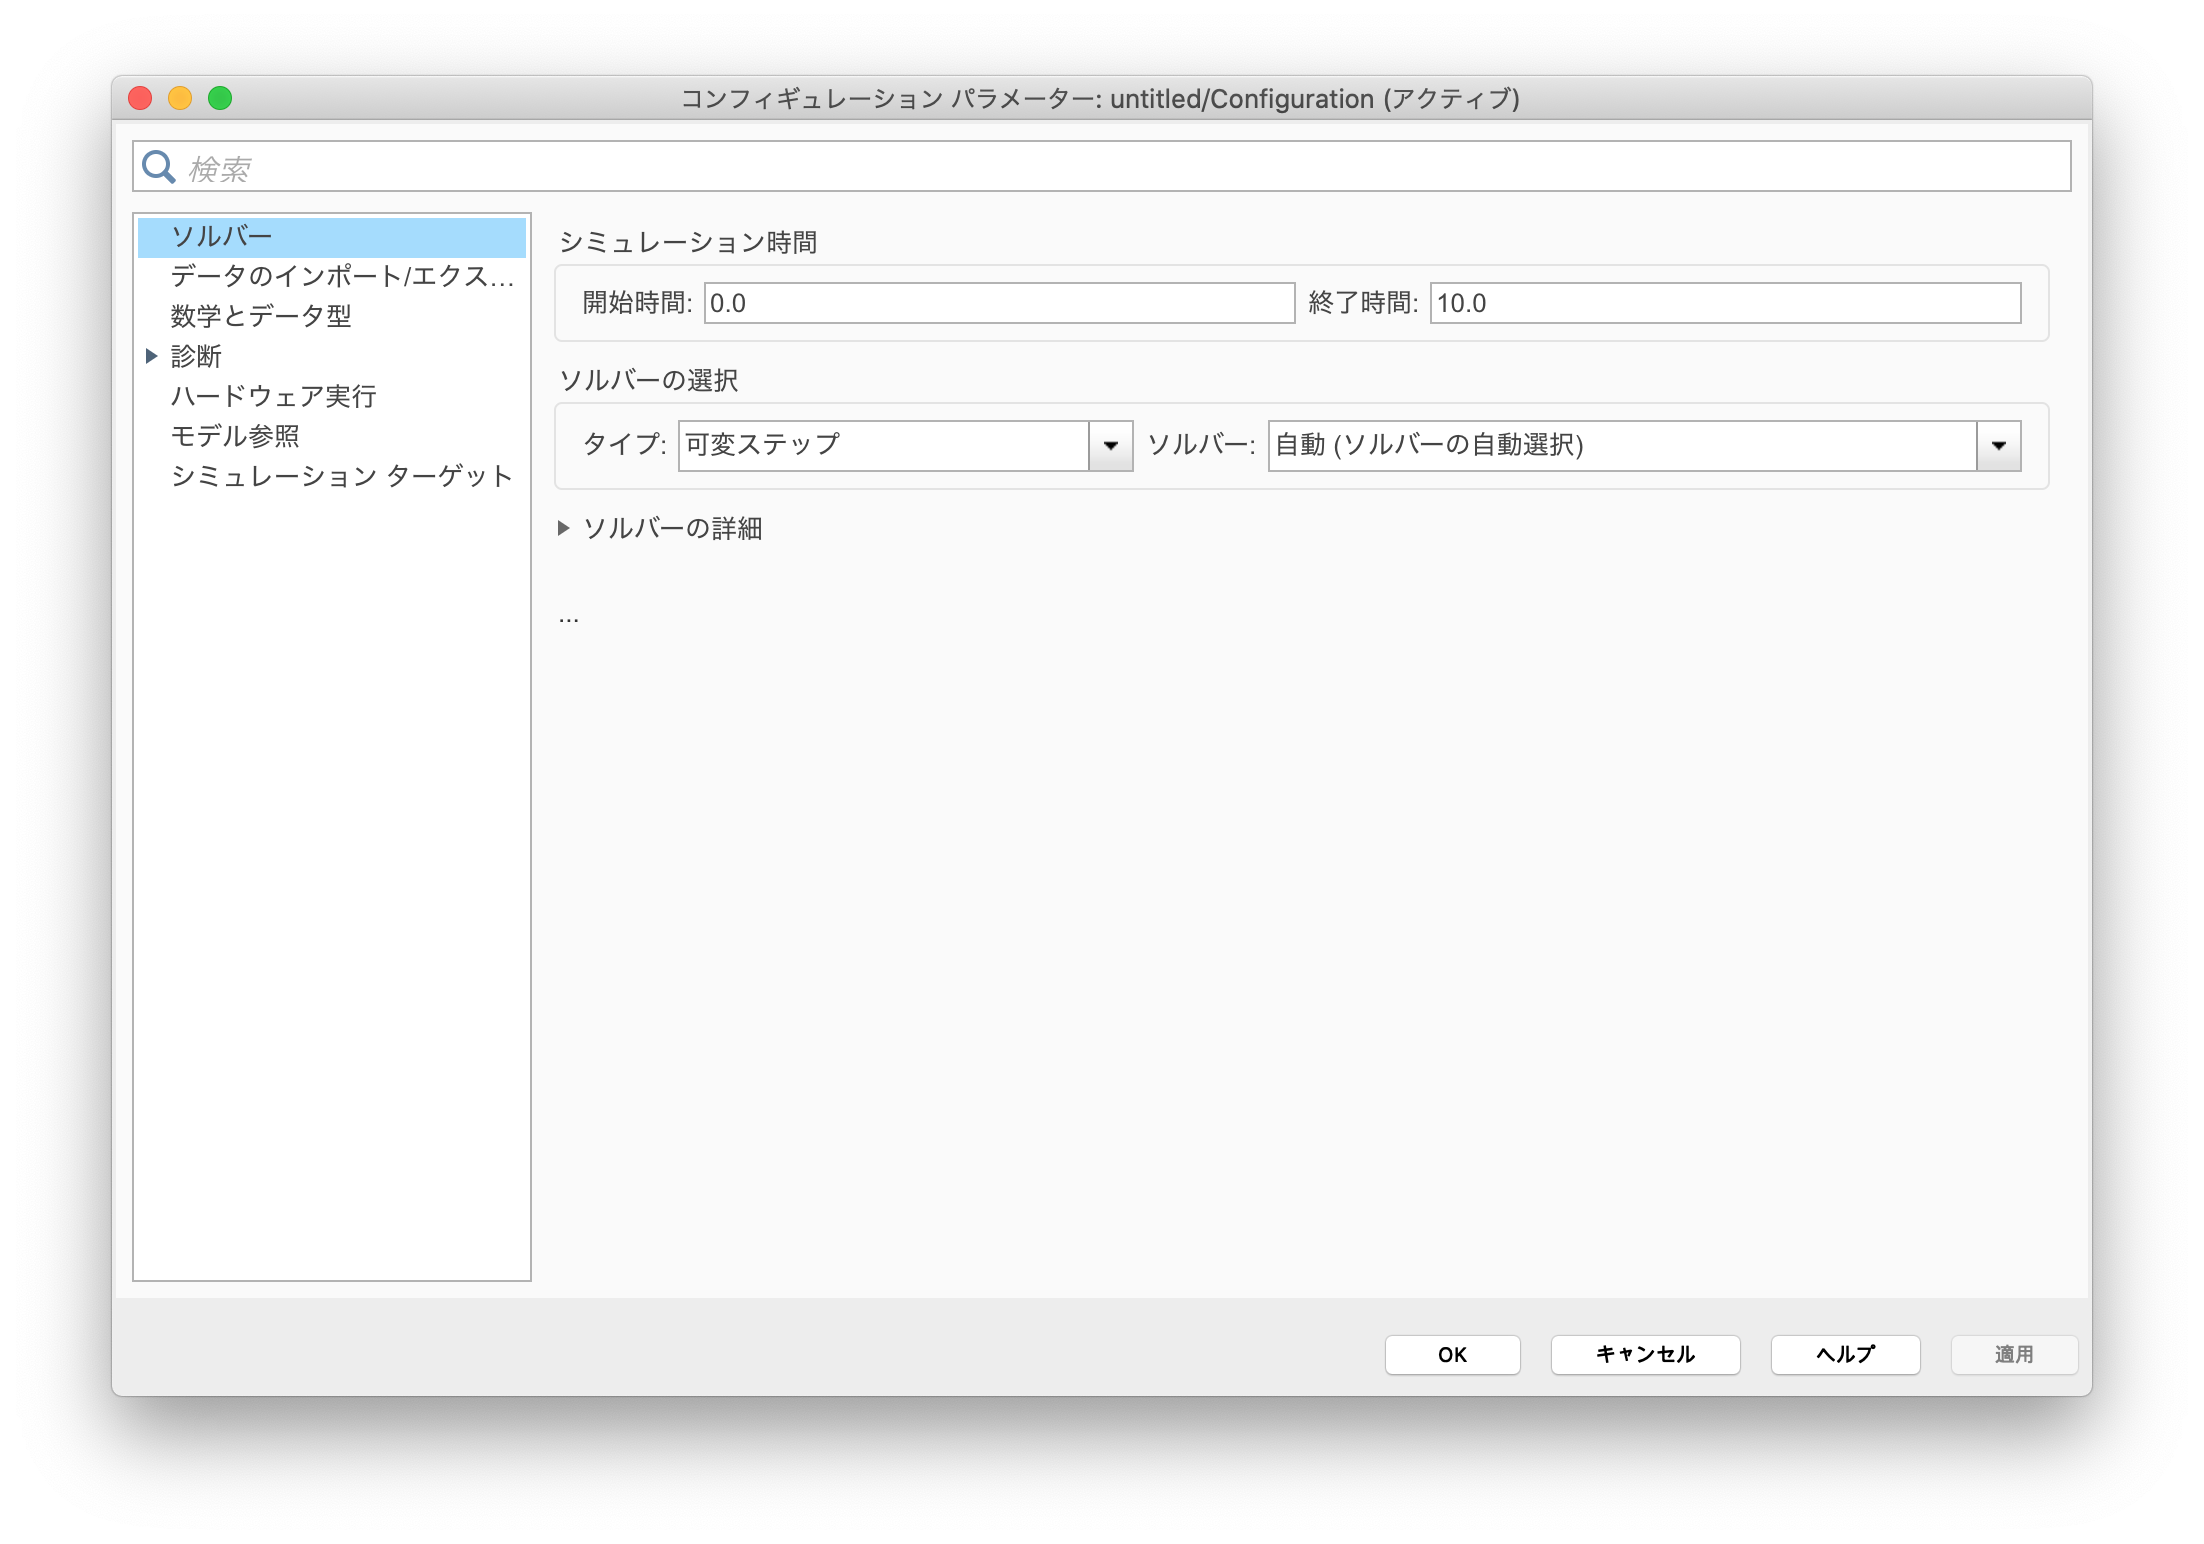
Task: Open モデル参照 settings
Action: click(x=235, y=436)
